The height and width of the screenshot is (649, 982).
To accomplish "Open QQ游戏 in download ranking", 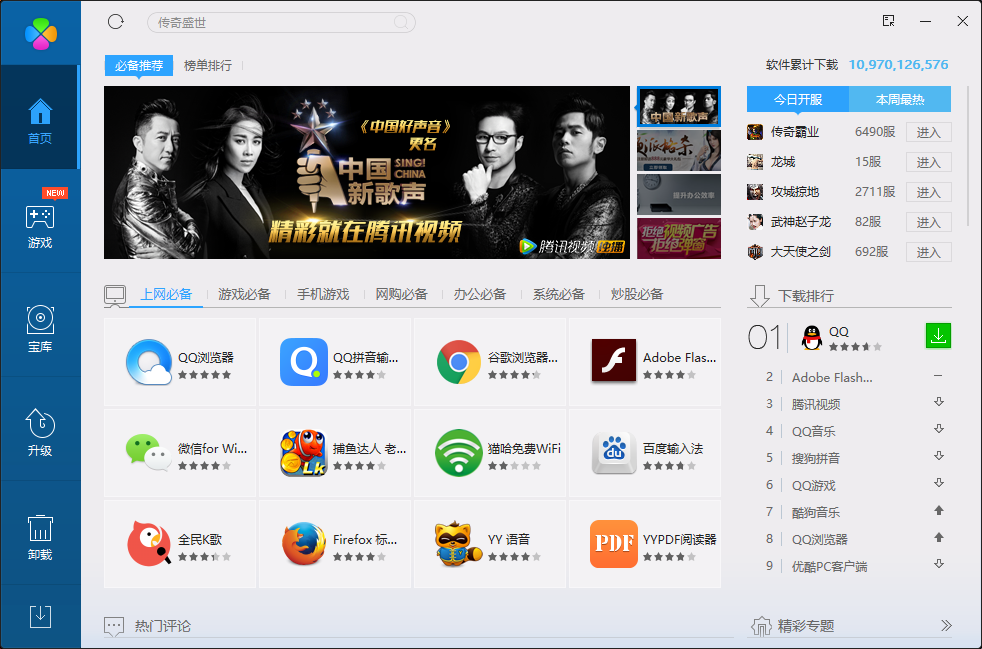I will pos(814,485).
